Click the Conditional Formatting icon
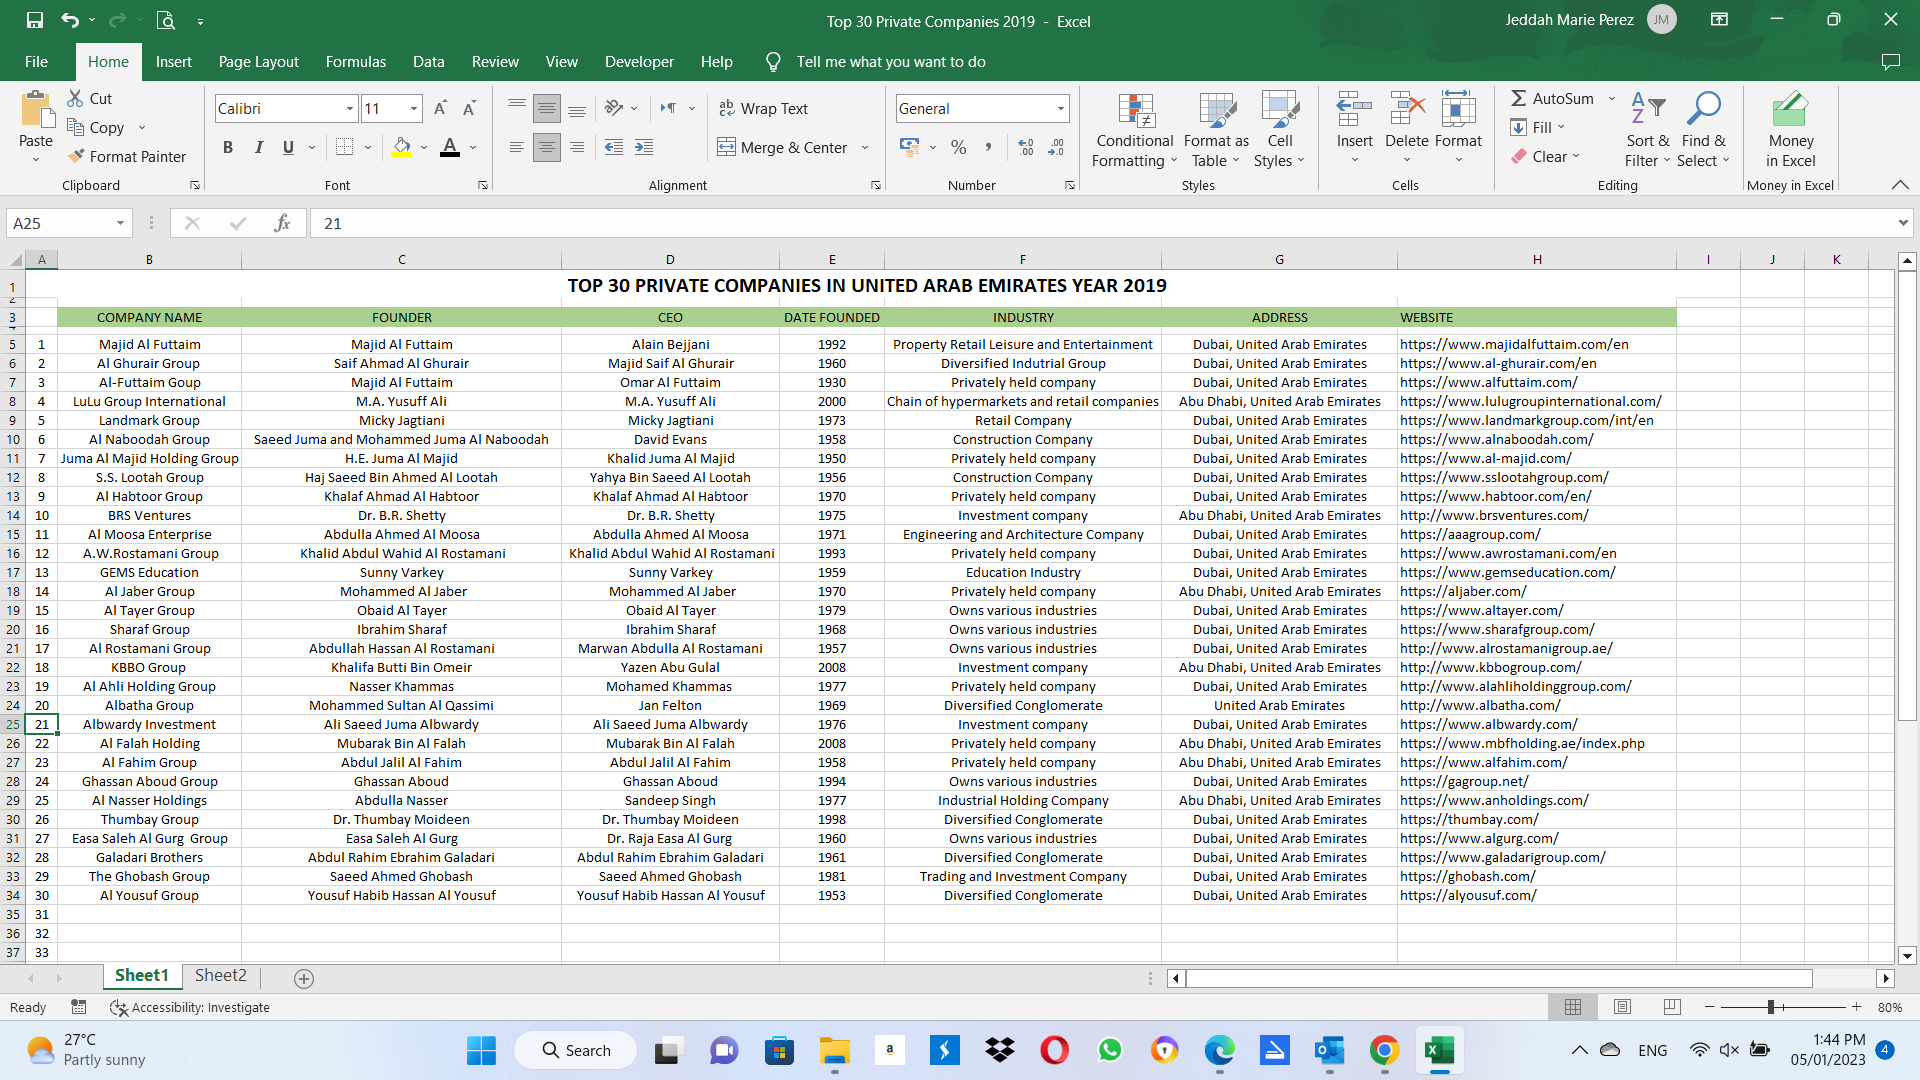The height and width of the screenshot is (1080, 1920). click(x=1135, y=112)
